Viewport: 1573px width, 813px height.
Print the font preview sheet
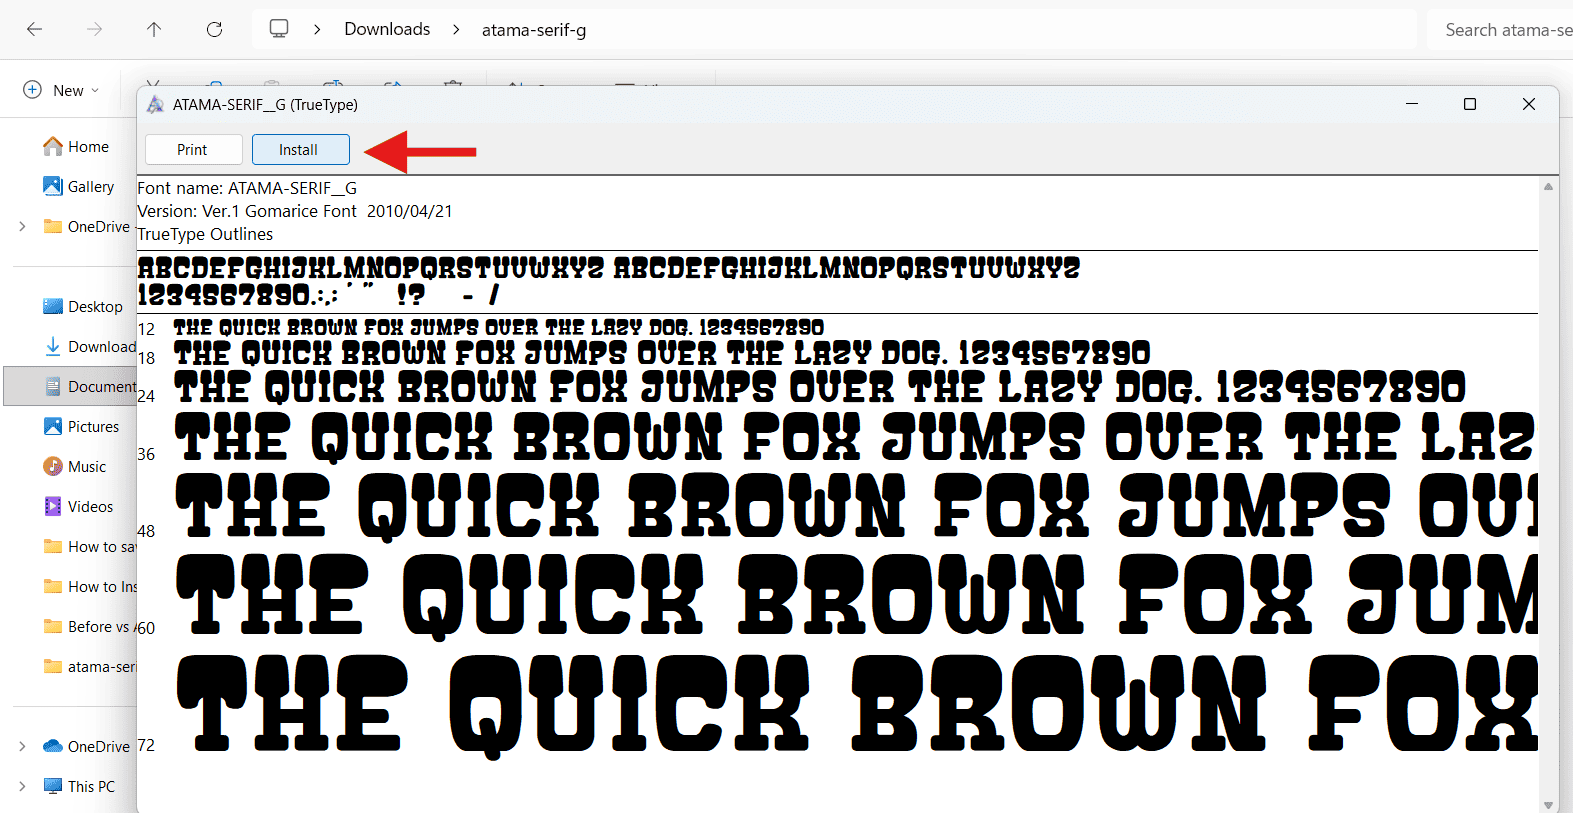coord(193,150)
